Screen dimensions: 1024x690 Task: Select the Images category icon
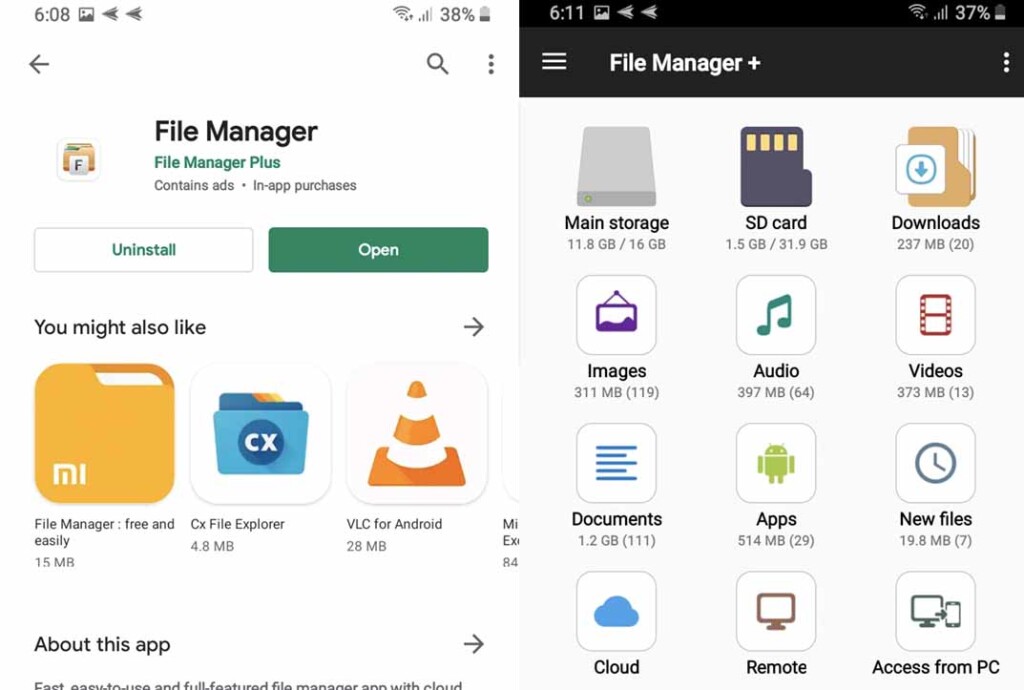point(616,315)
